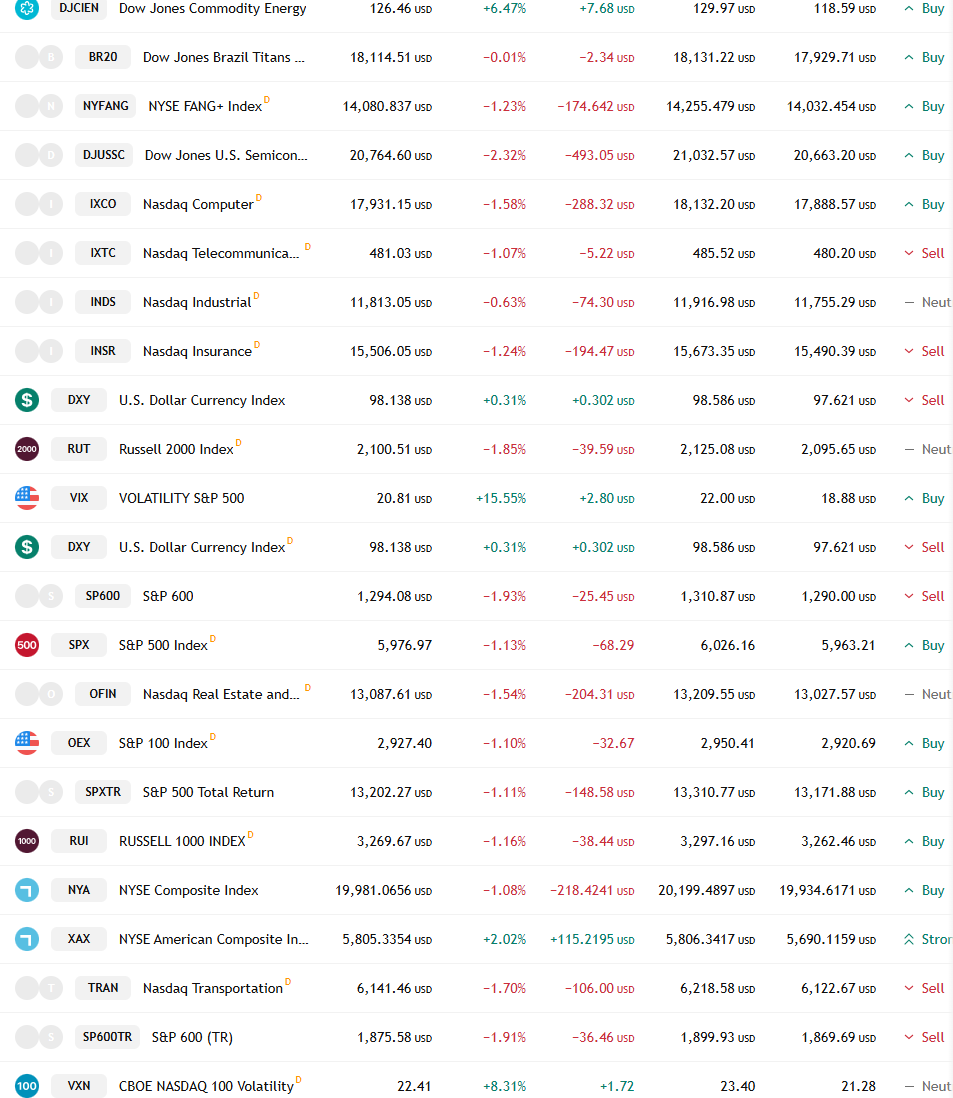Click the green dollar icon of first DXY row
Viewport: 953px width, 1098px height.
coord(27,400)
